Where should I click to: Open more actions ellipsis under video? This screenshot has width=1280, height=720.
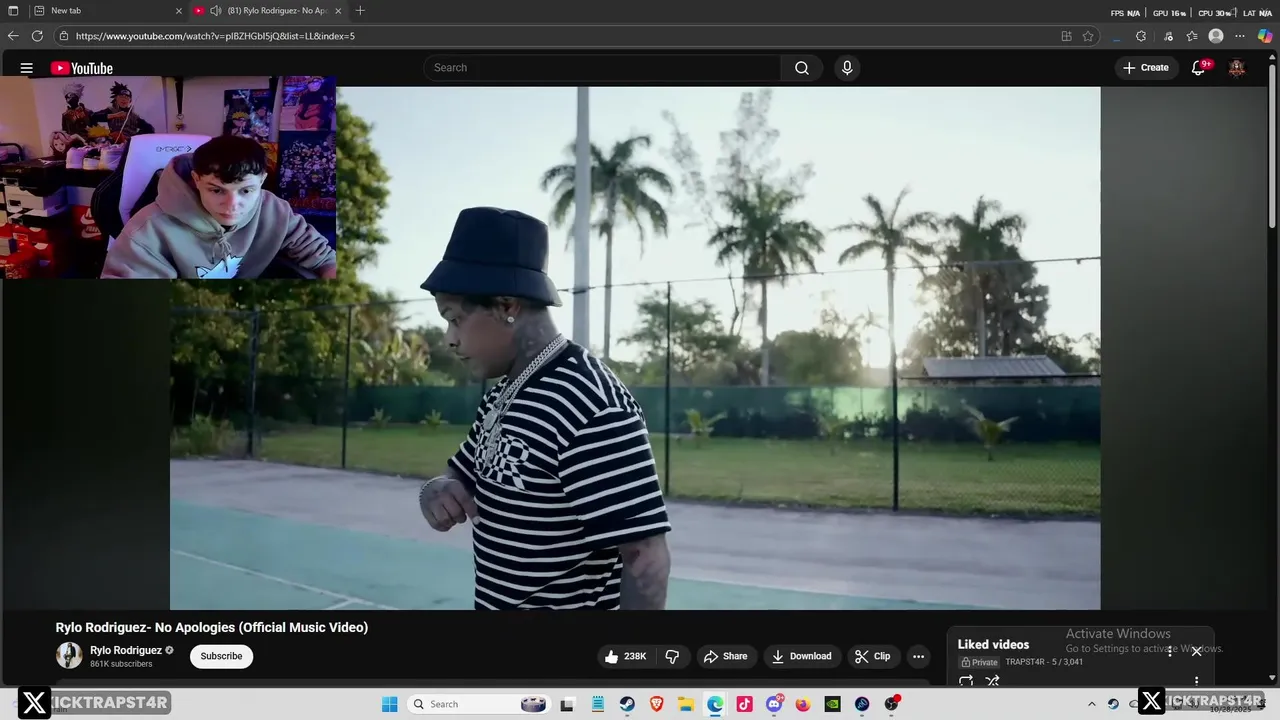pyautogui.click(x=918, y=656)
